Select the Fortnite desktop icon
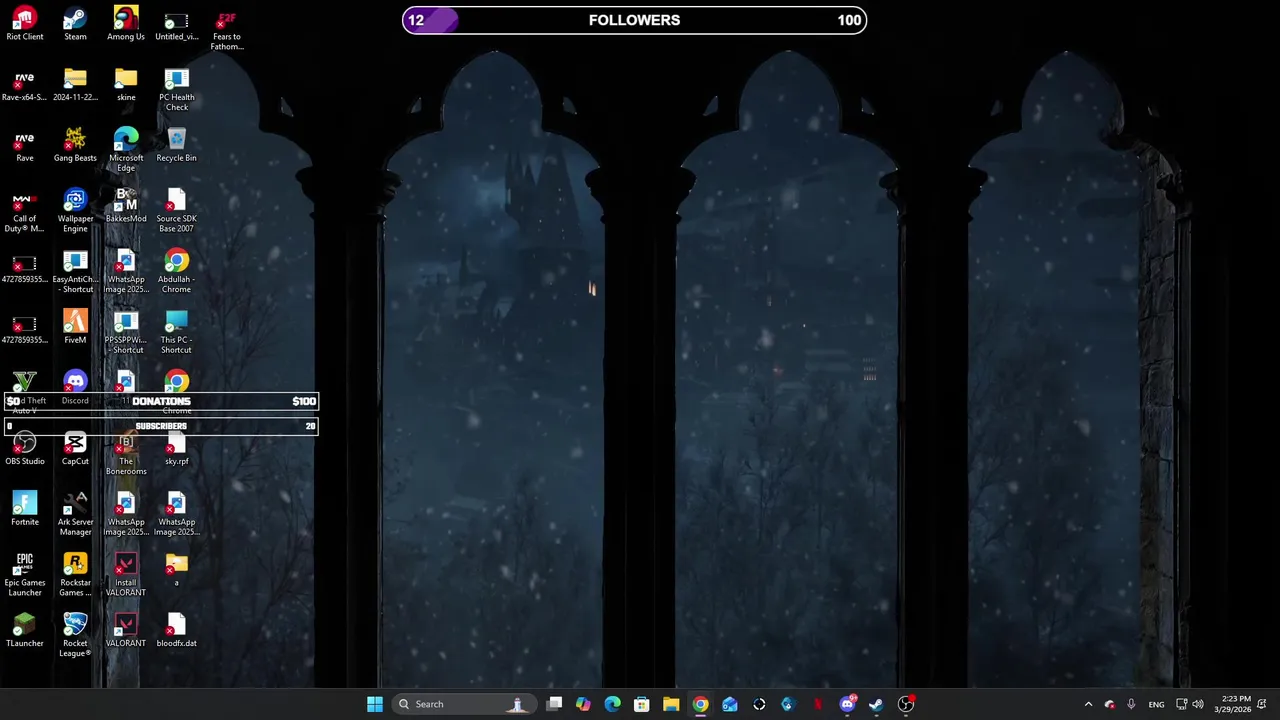 tap(25, 509)
